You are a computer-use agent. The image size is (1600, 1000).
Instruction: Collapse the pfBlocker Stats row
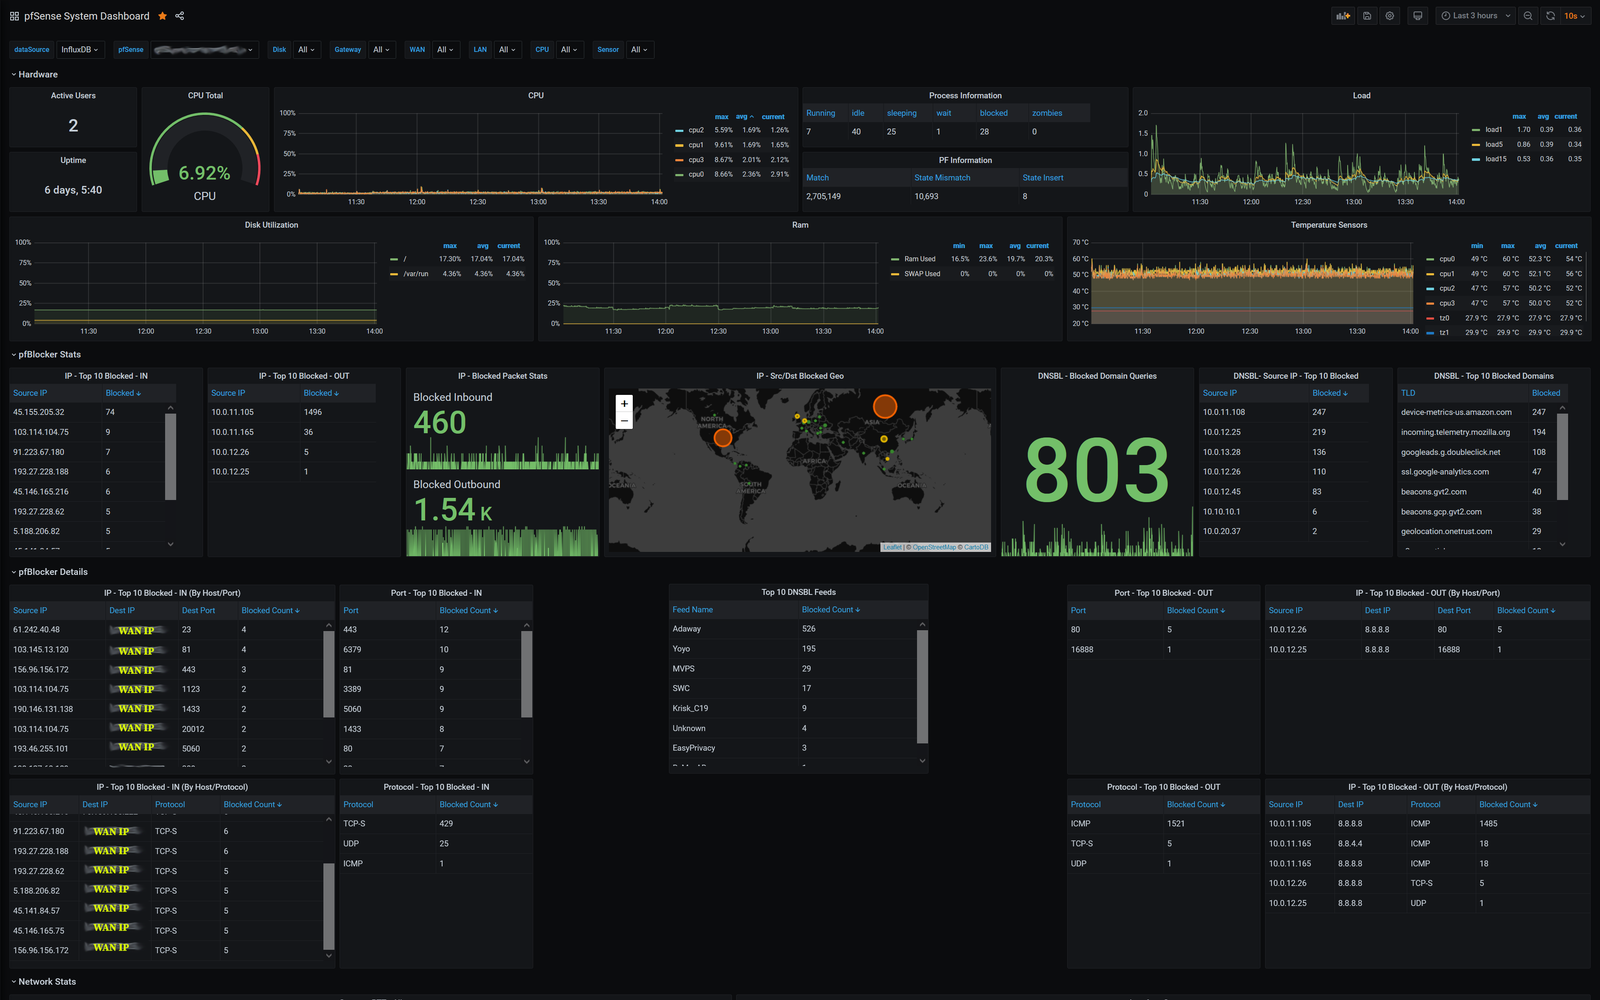click(49, 354)
